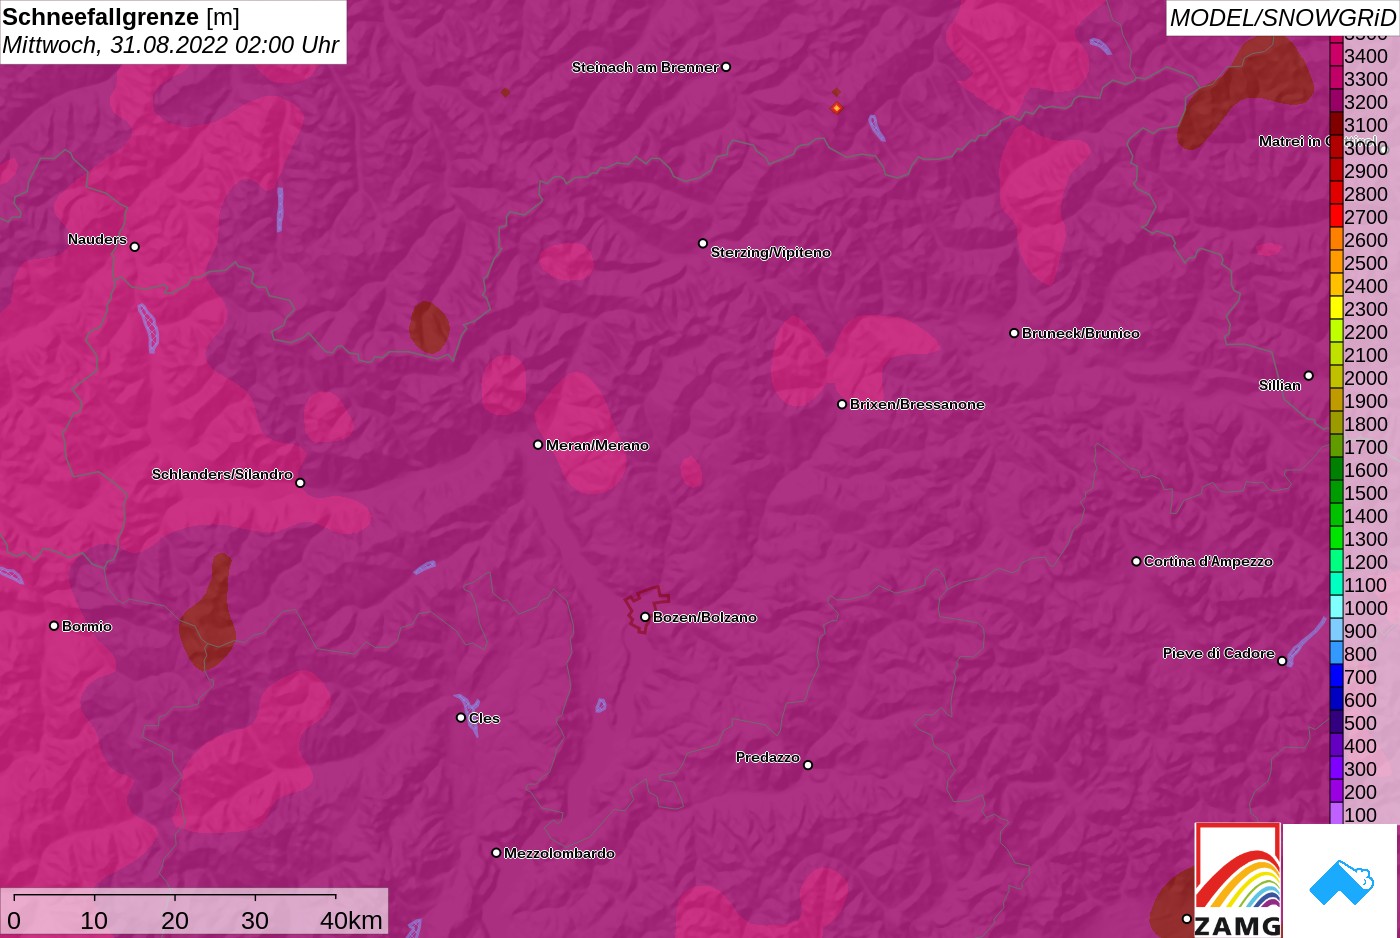This screenshot has height=938, width=1400.
Task: Click the Sterzing/Vipiteno label
Action: 770,252
